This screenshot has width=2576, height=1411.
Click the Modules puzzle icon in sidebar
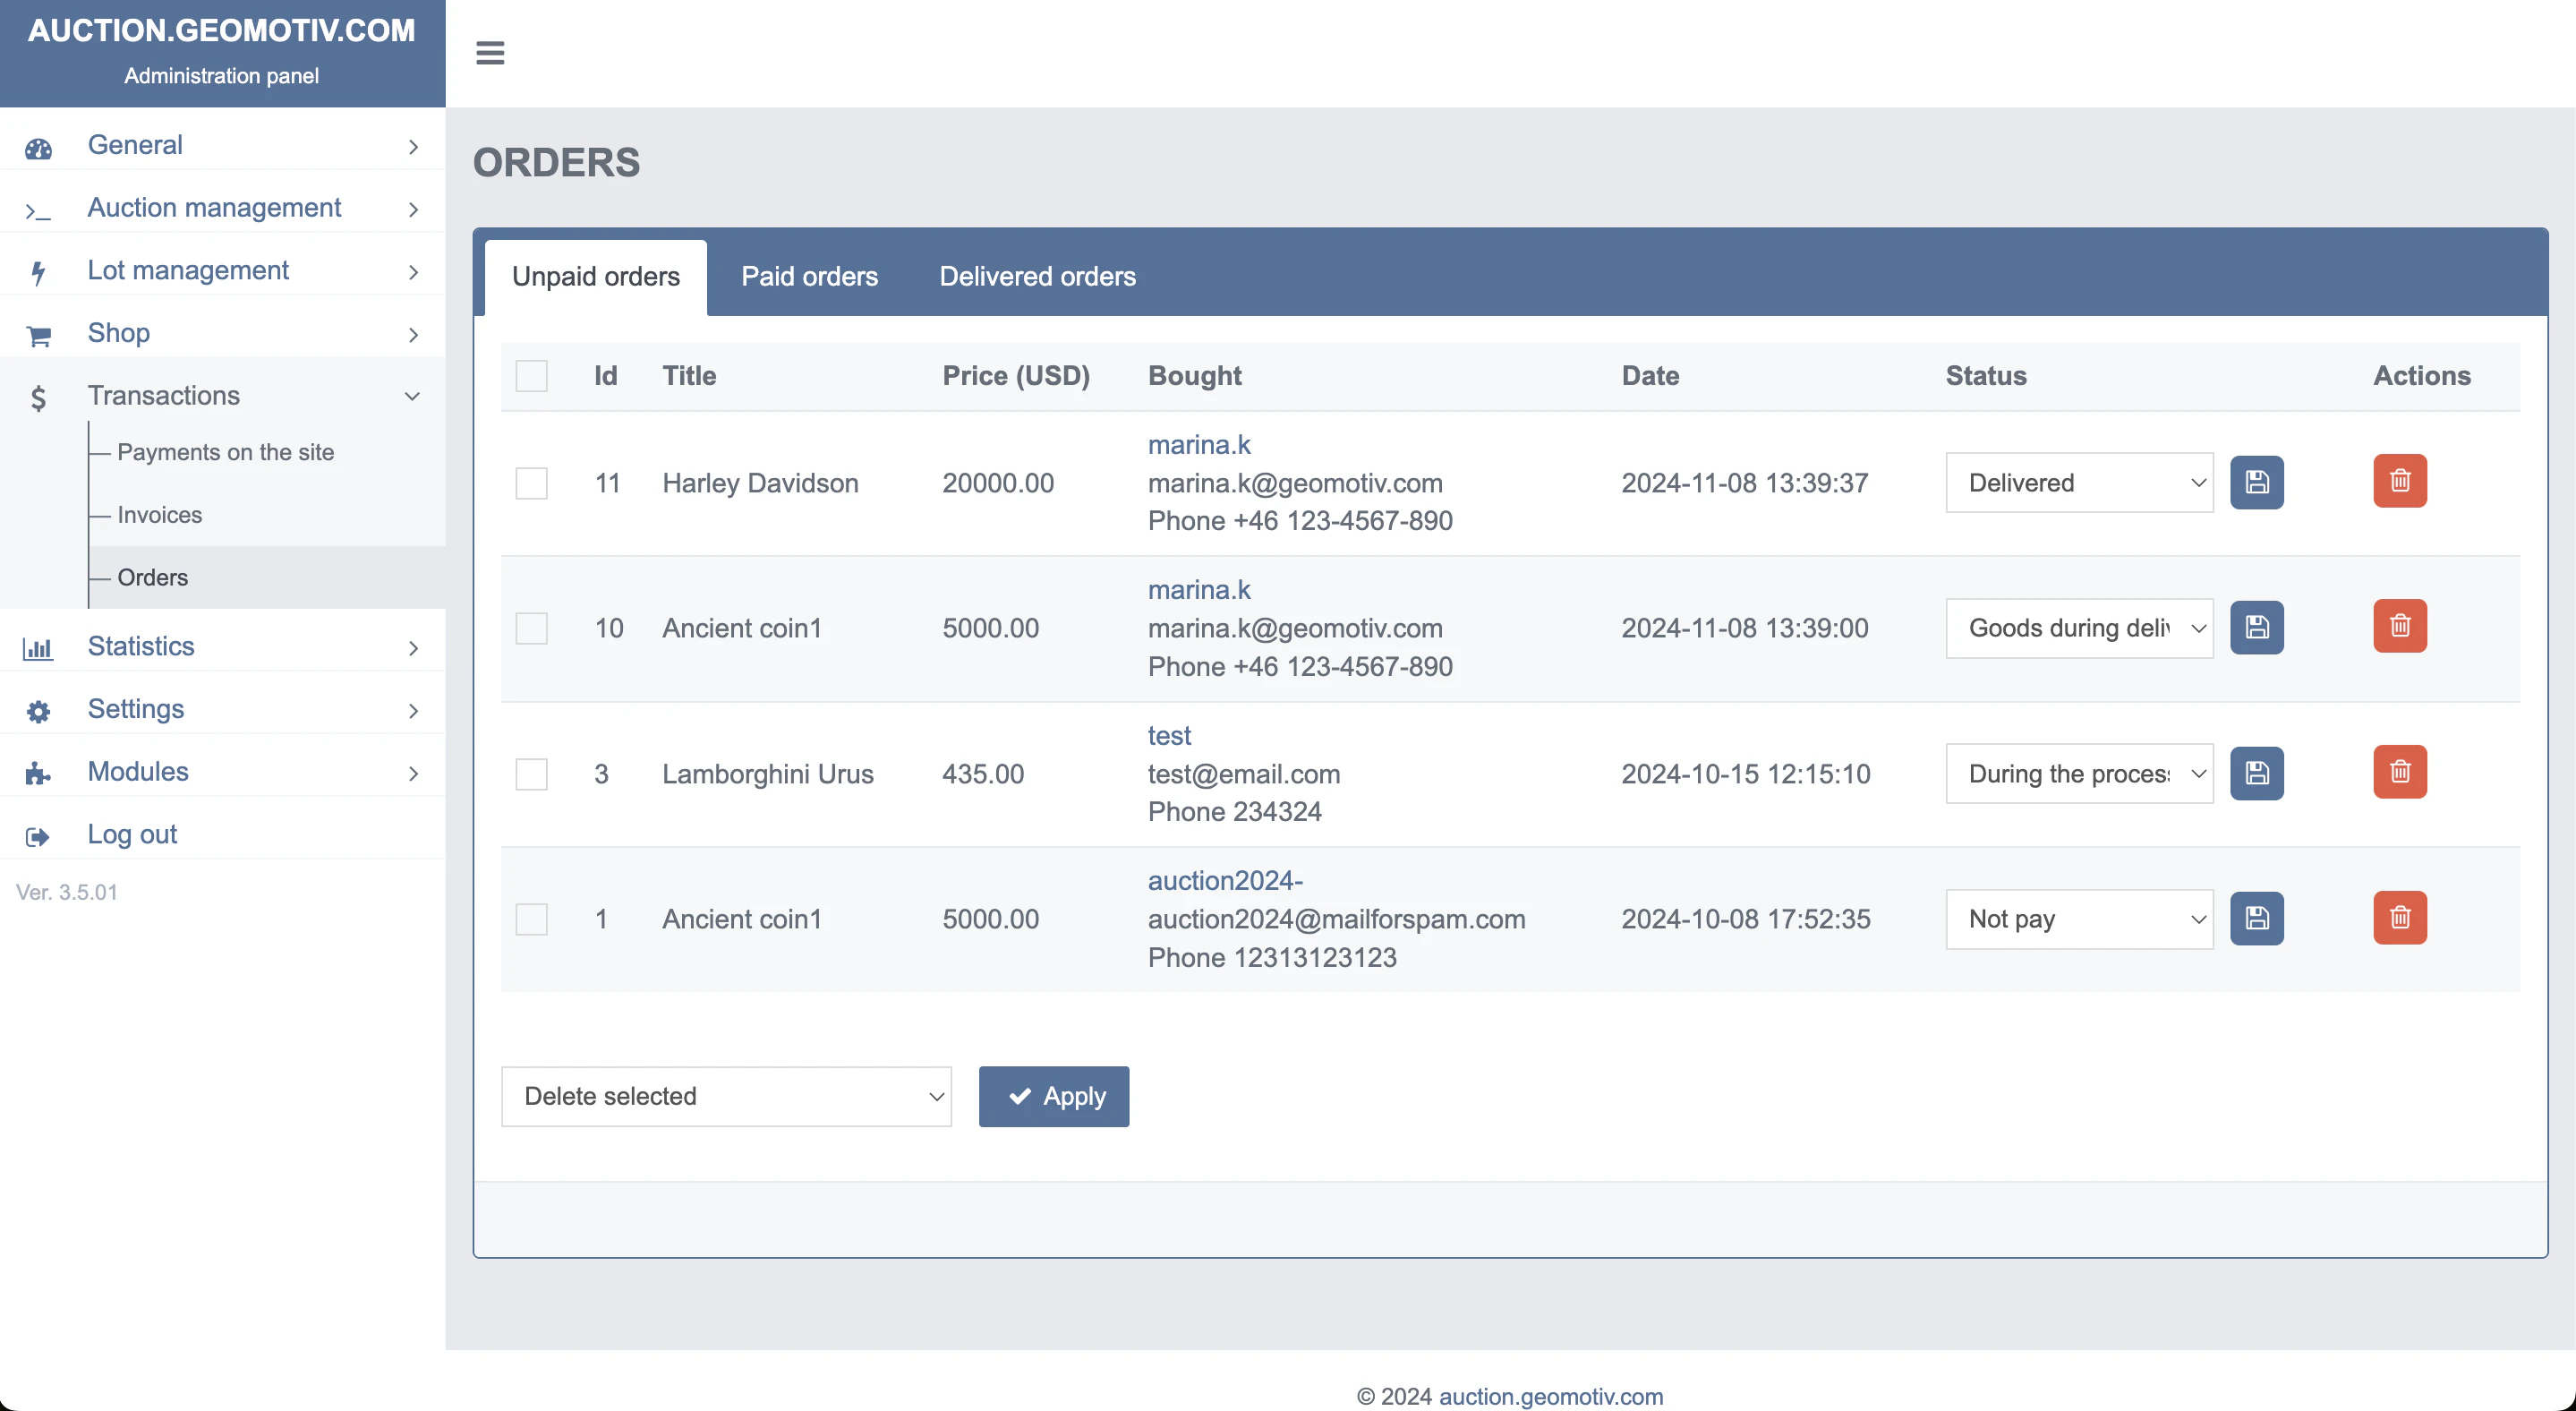coord(38,773)
